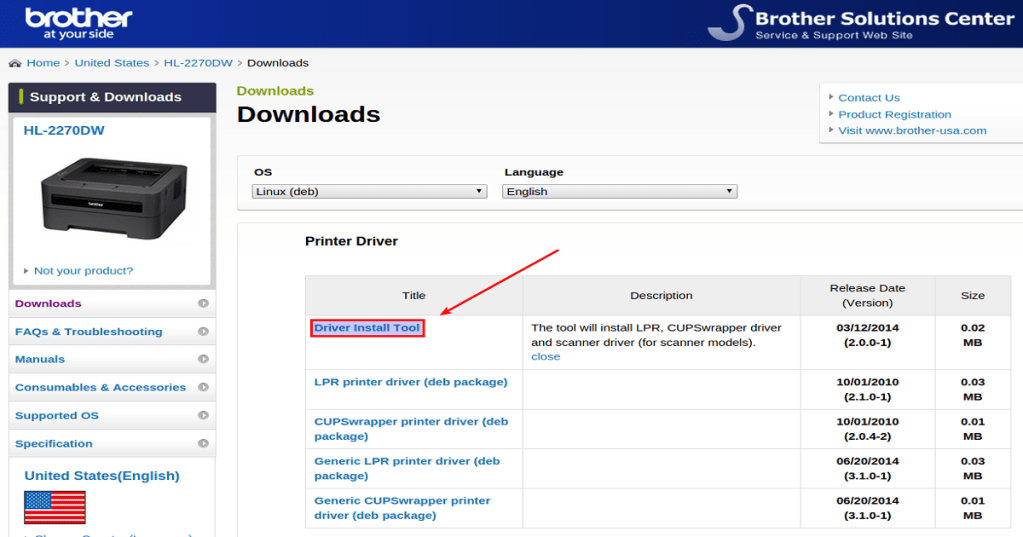Viewport: 1023px width, 537px height.
Task: Open the LPR printer driver (deb package) link
Action: (410, 382)
